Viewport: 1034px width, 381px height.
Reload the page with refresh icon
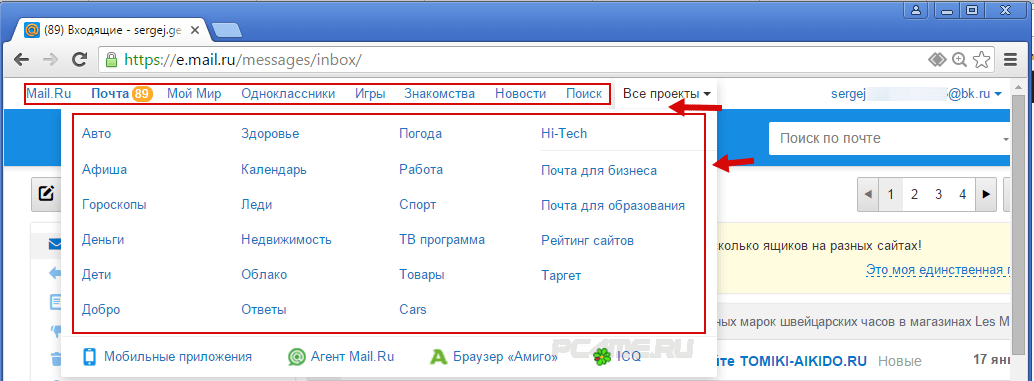[80, 59]
